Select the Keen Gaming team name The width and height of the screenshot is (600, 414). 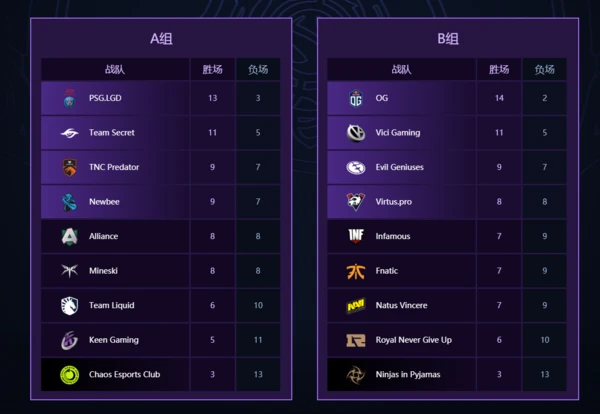[114, 340]
